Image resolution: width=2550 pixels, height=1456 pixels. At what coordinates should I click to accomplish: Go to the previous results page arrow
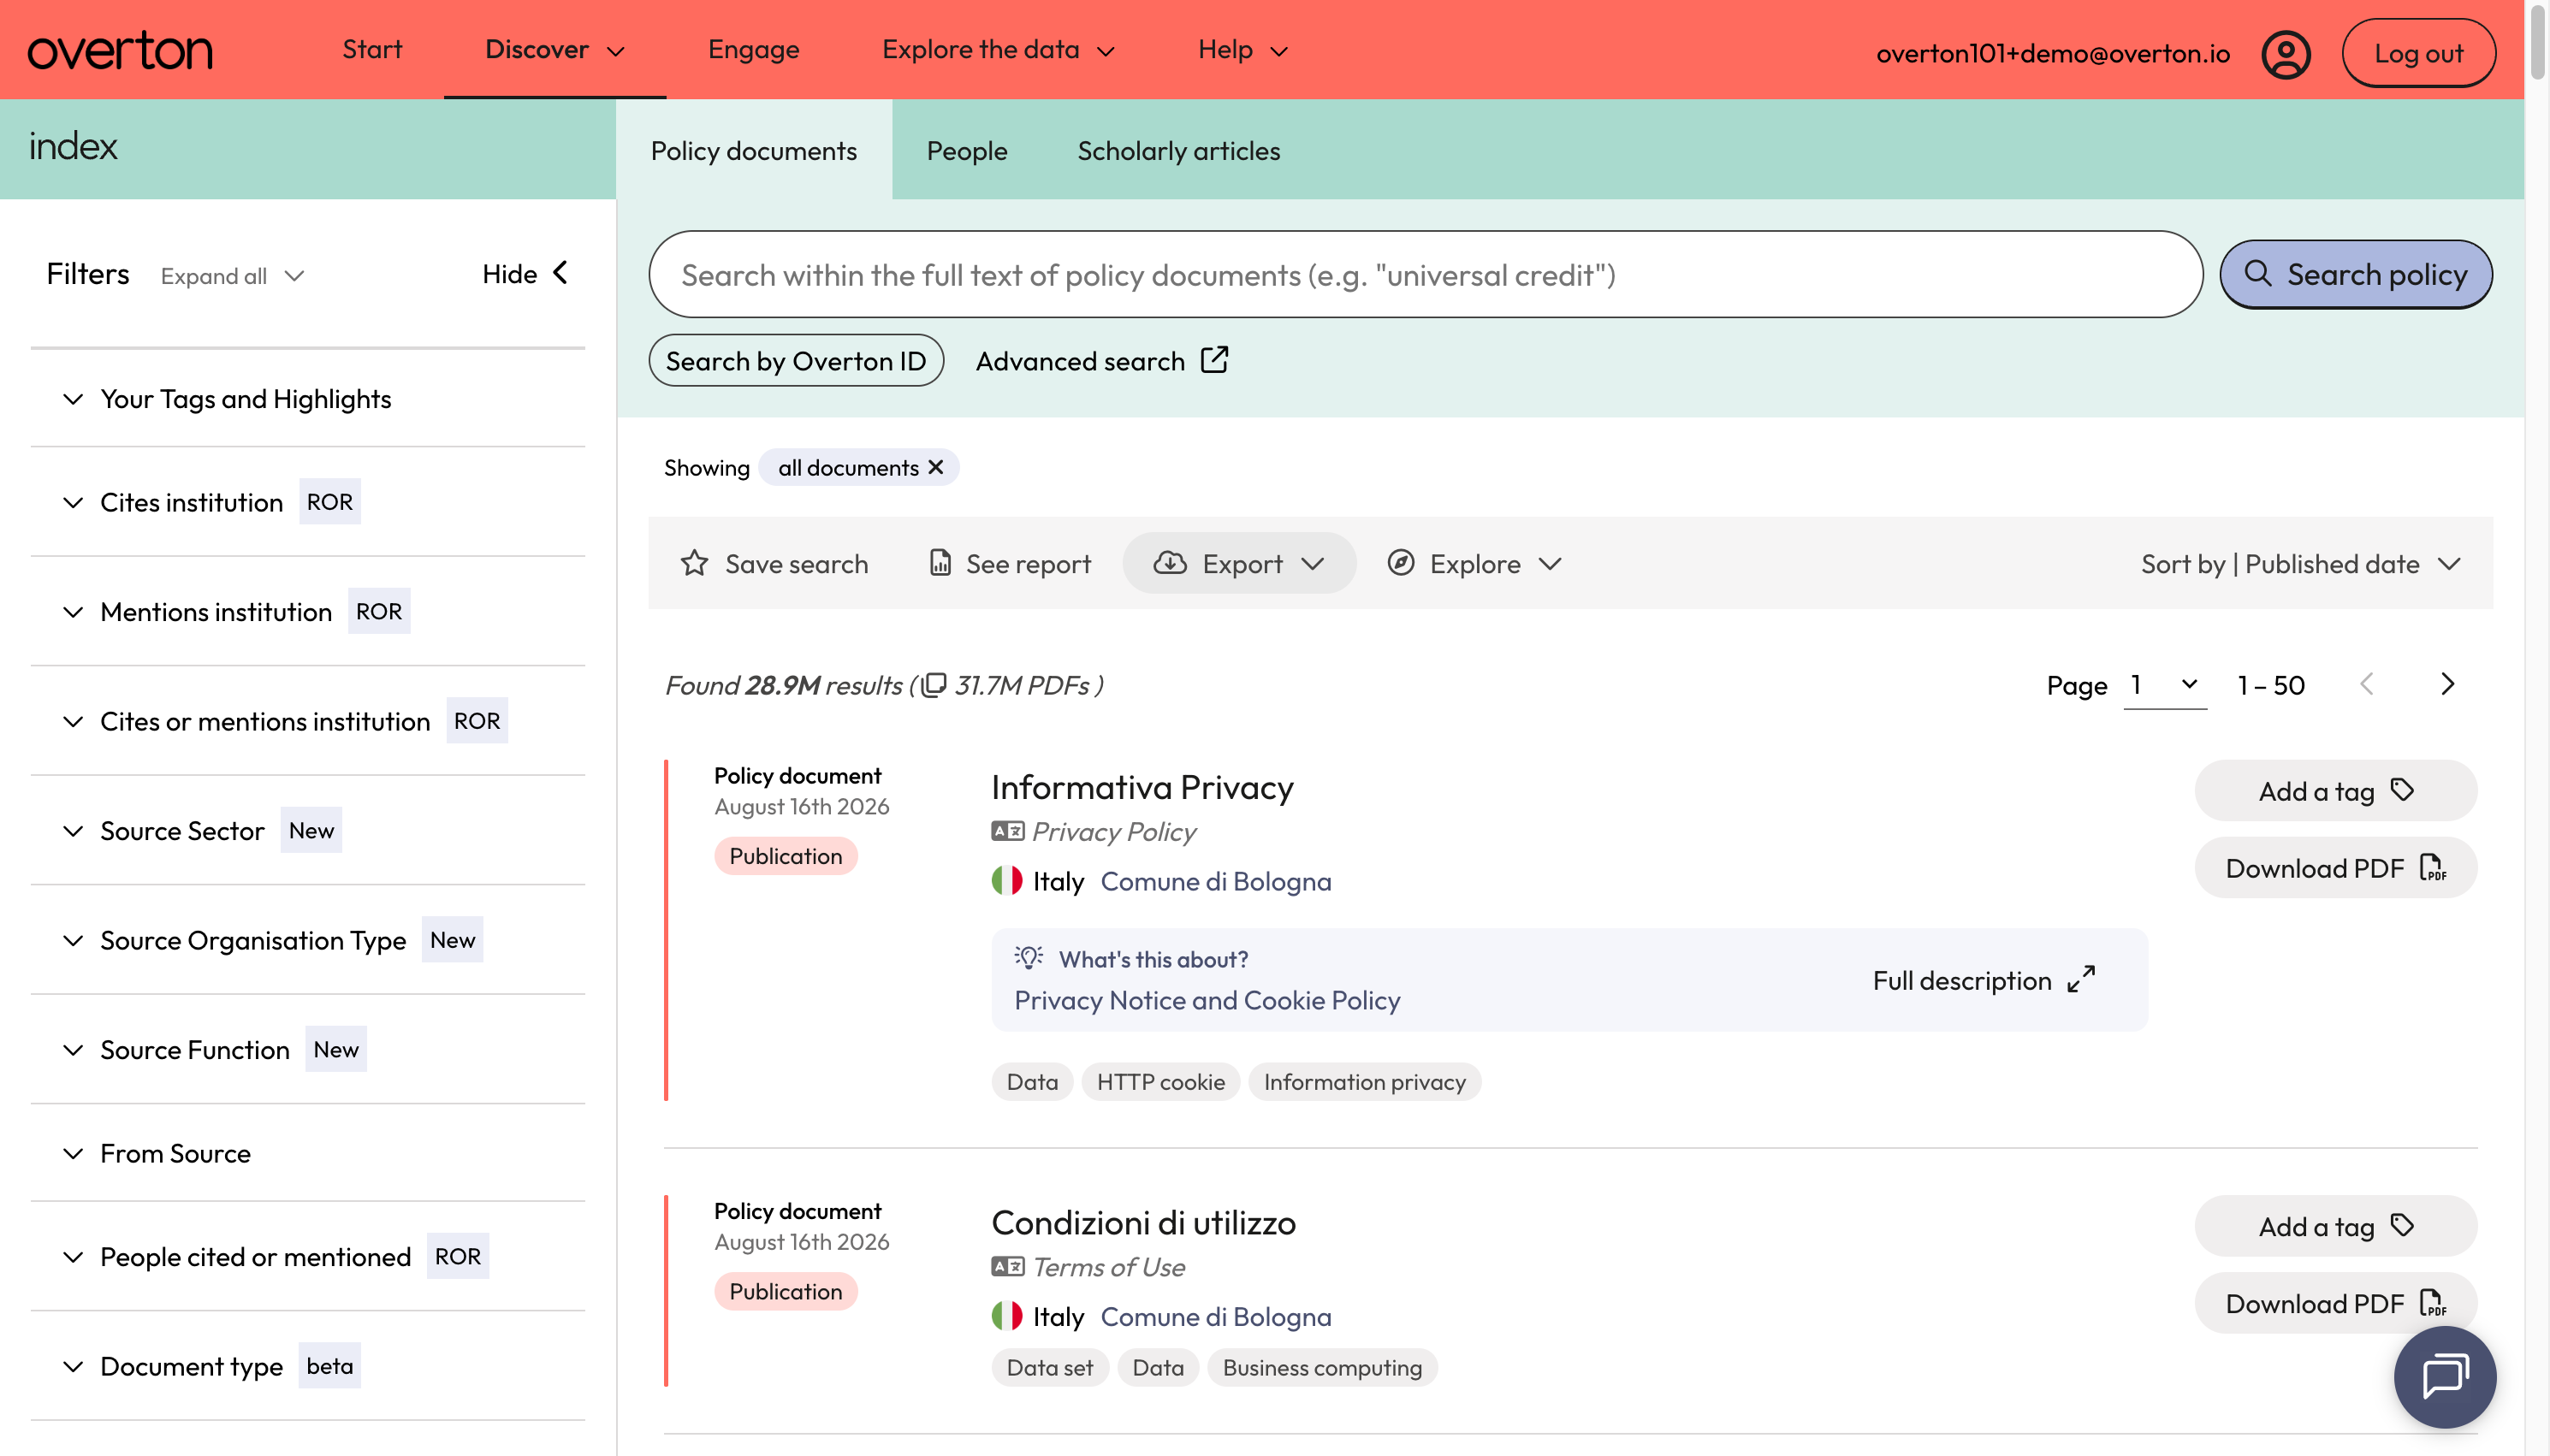(x=2366, y=684)
